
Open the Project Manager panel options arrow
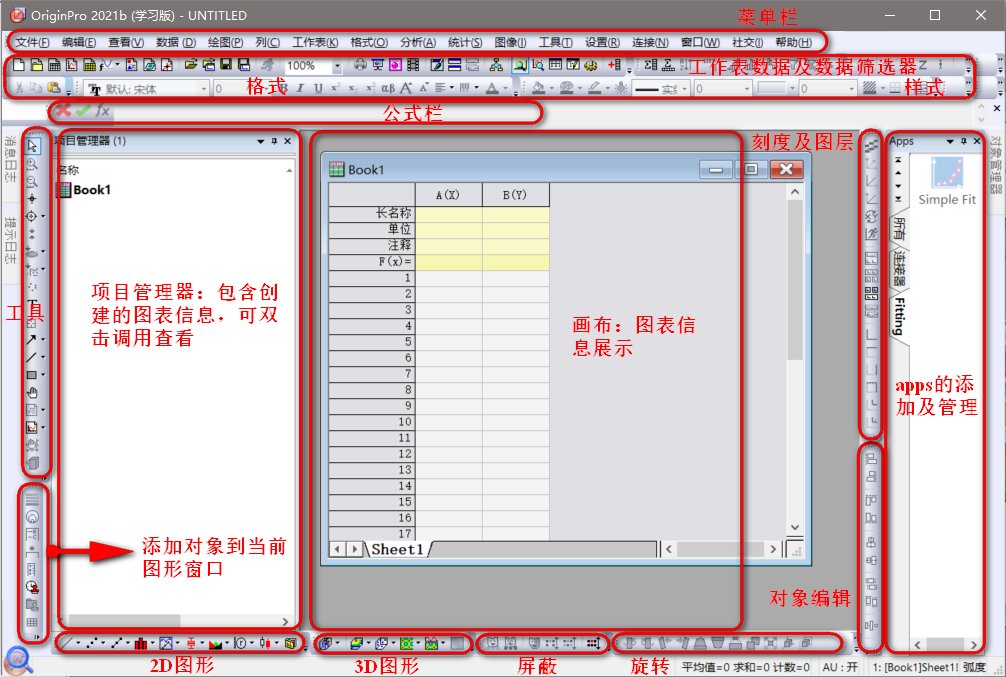[260, 141]
